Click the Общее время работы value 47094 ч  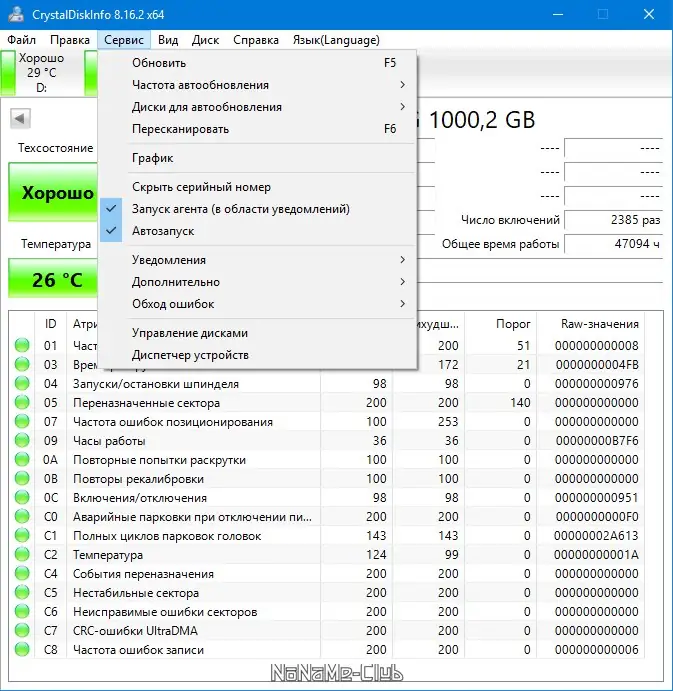[614, 244]
